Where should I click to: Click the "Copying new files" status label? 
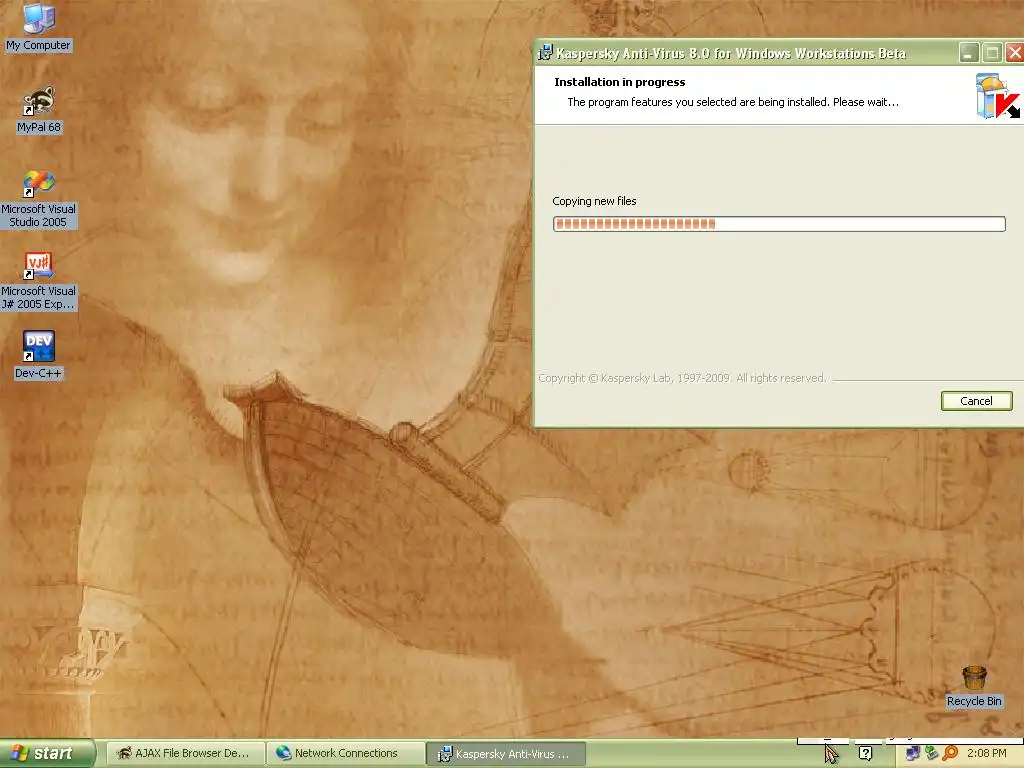[594, 201]
